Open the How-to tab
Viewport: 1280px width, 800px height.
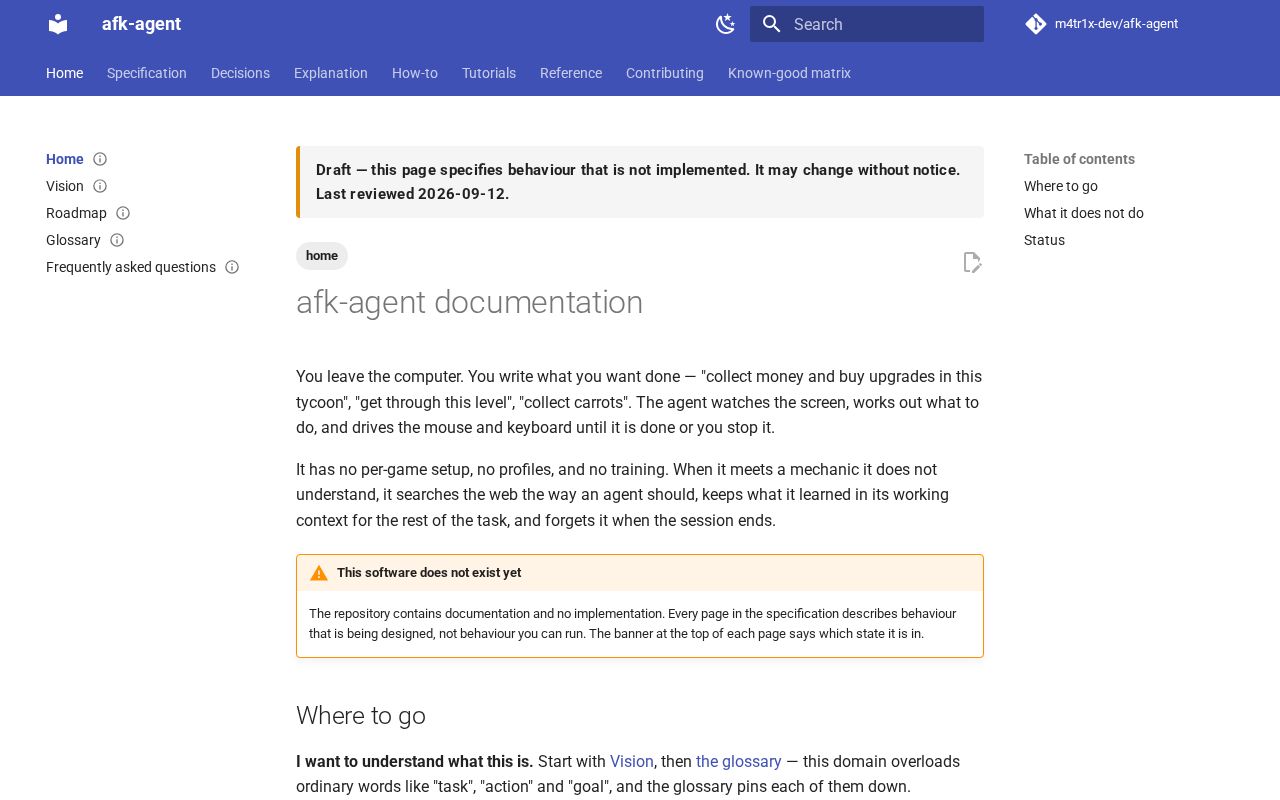[415, 73]
